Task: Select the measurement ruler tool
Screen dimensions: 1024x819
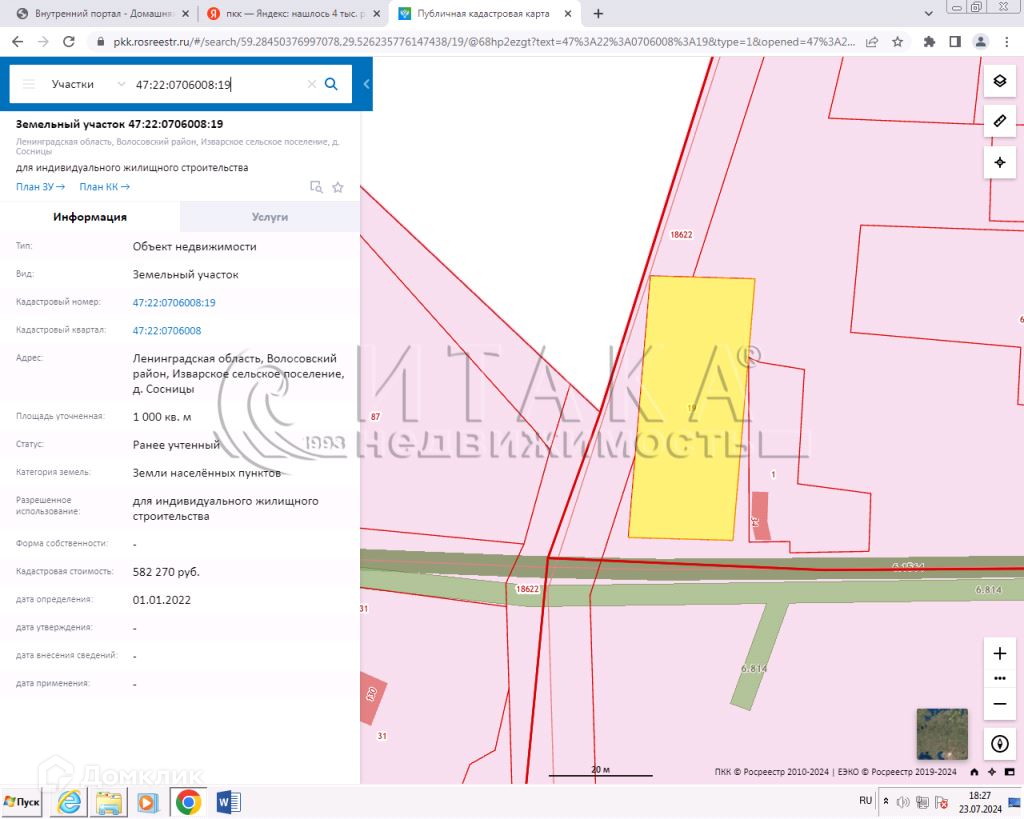Action: point(1000,121)
